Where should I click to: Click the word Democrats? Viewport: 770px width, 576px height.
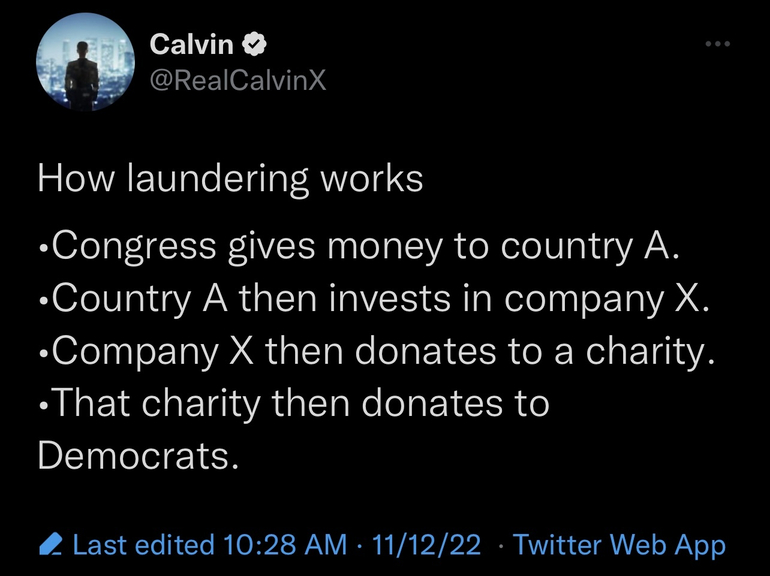(x=138, y=456)
